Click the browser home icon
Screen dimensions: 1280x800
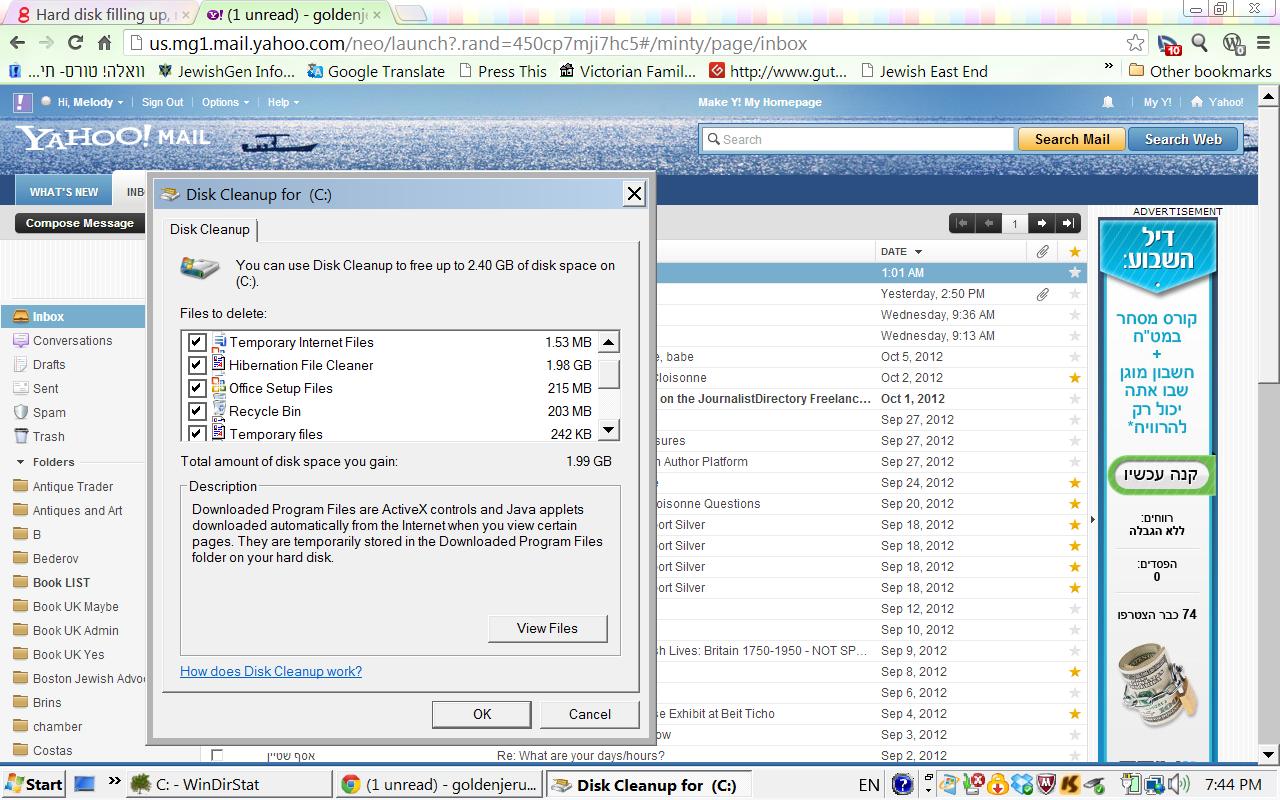tap(104, 43)
